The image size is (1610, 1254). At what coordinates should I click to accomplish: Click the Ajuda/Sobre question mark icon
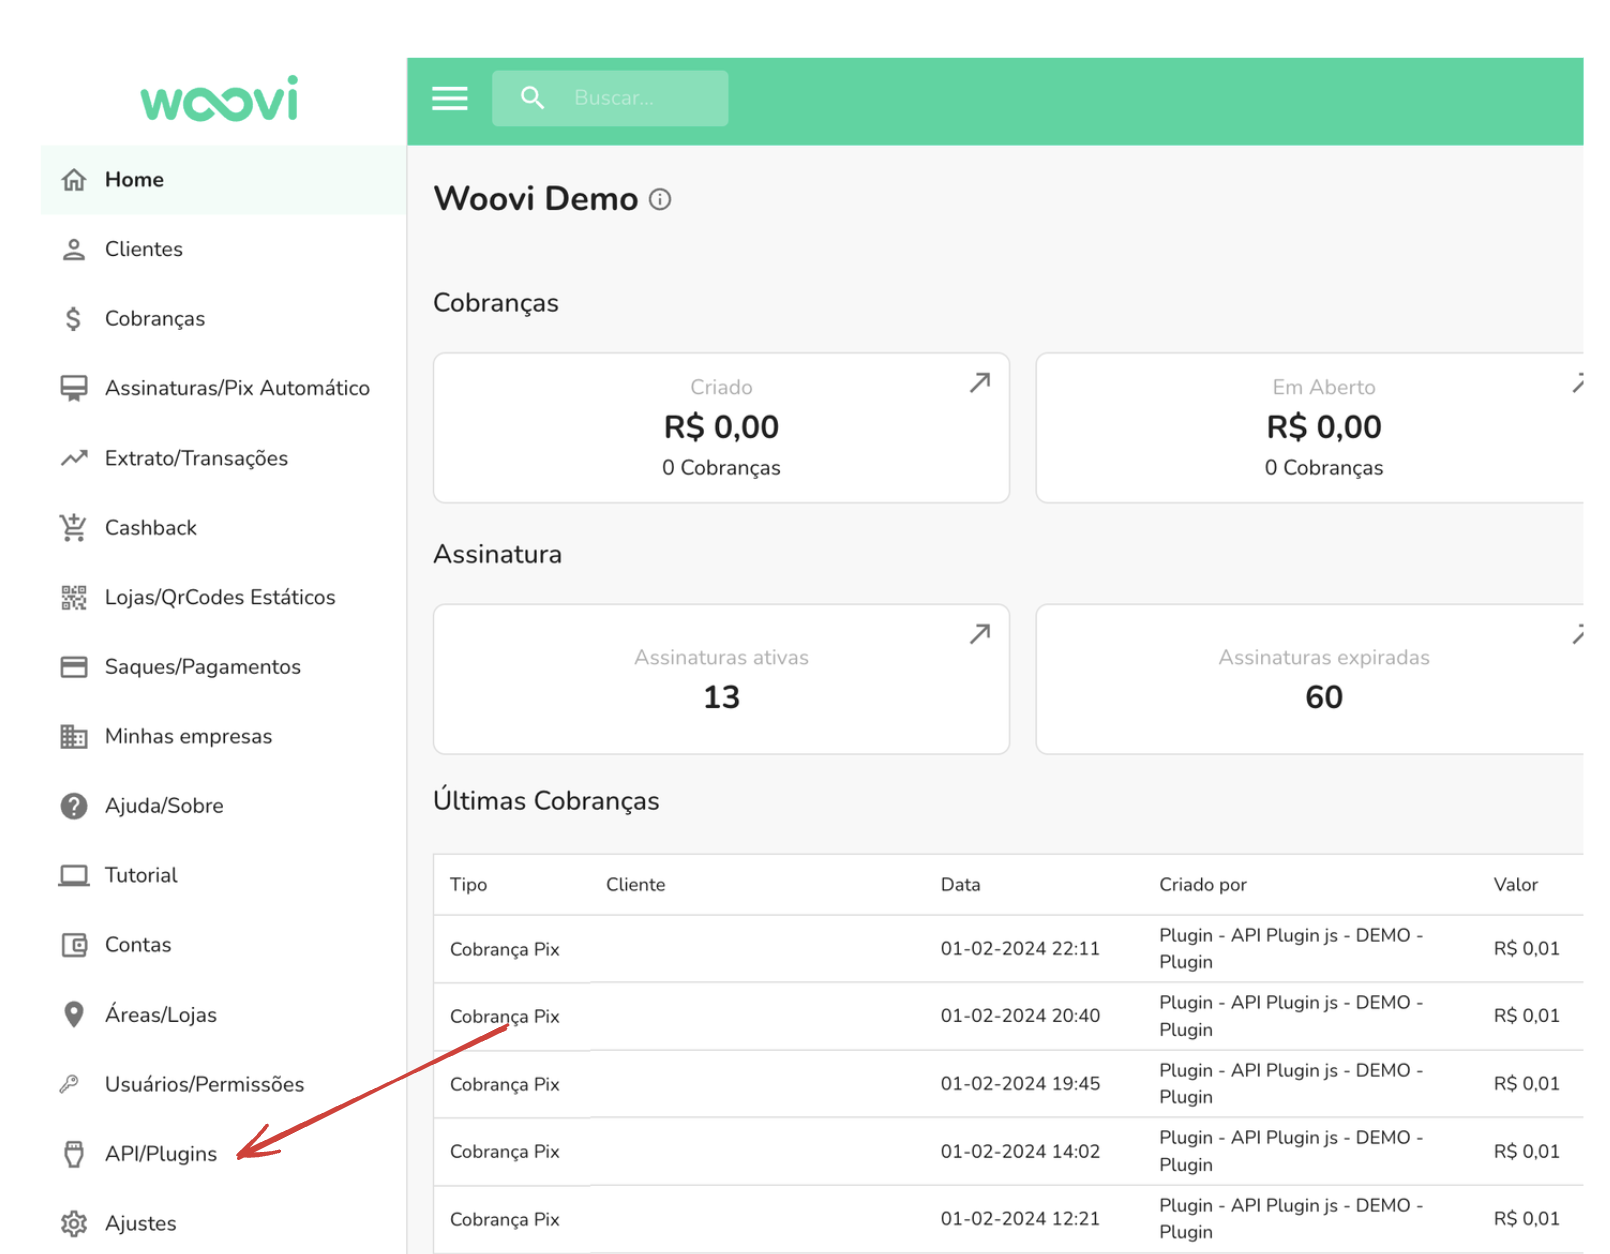point(73,806)
